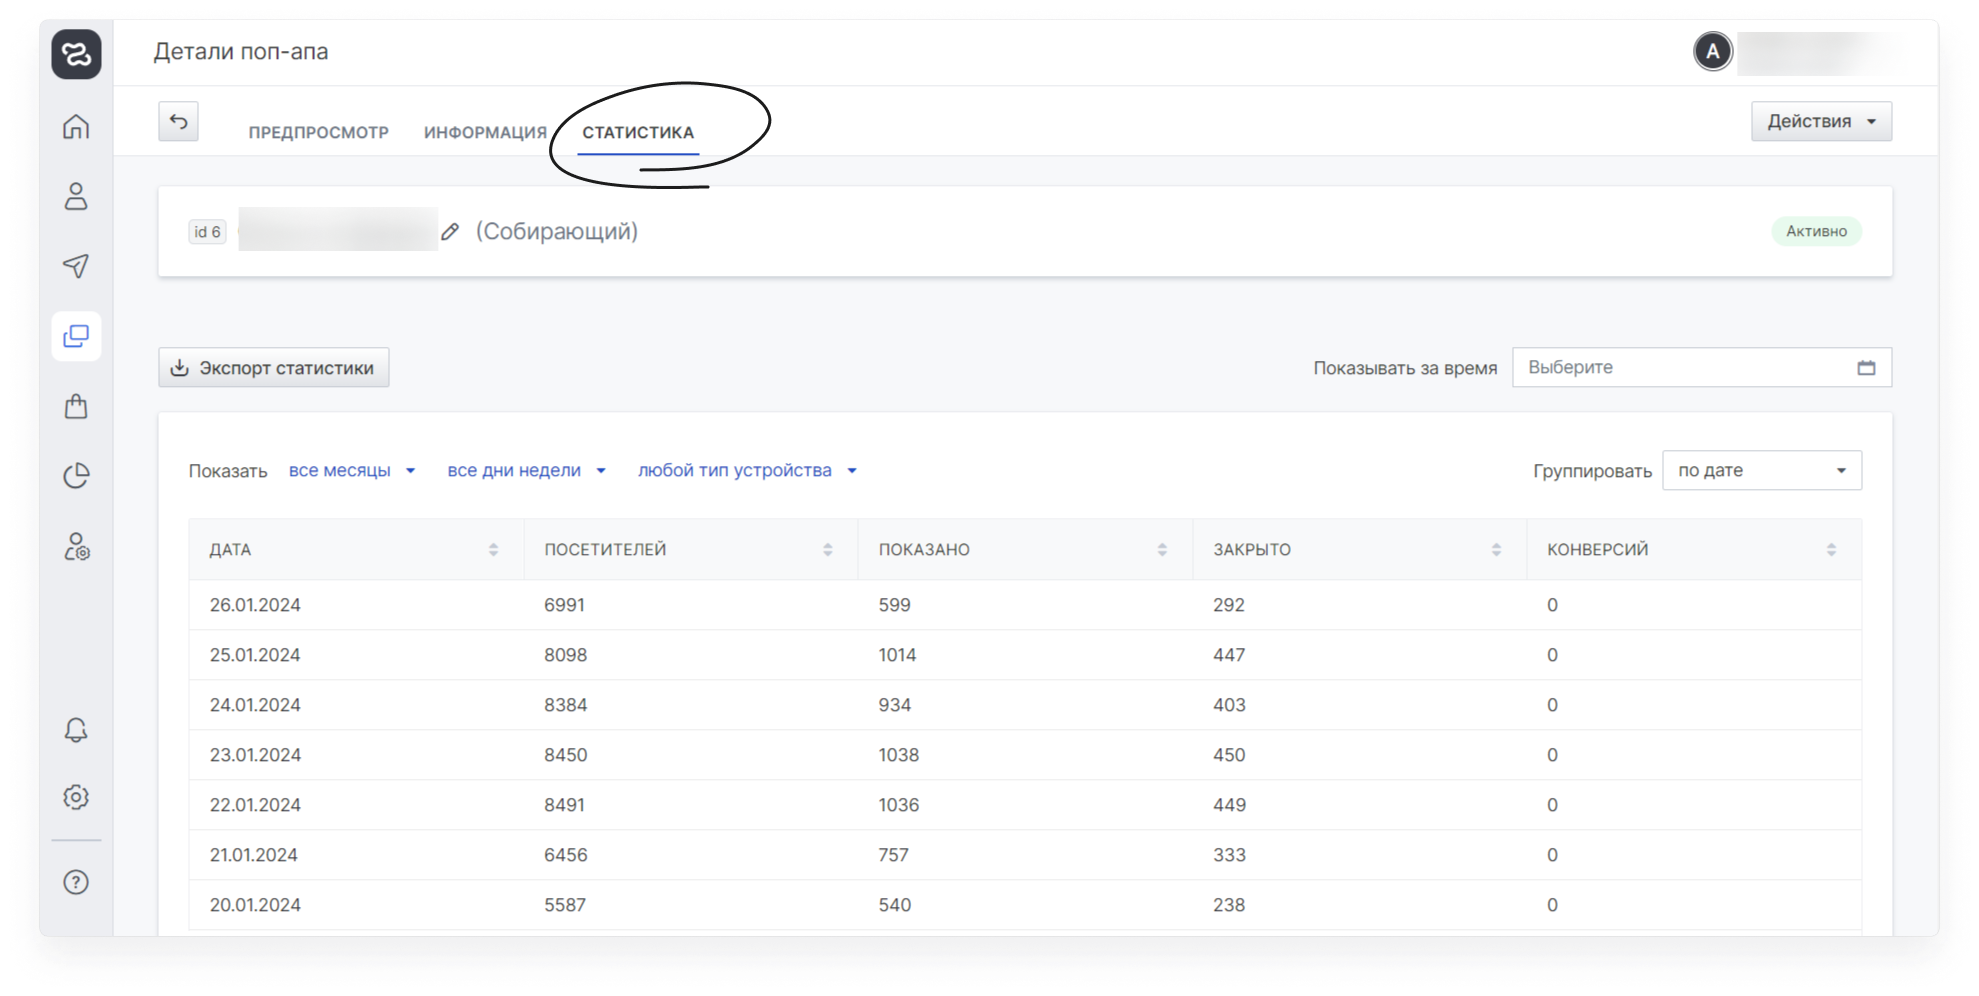
Task: Click closed value 333
Action: (1229, 855)
